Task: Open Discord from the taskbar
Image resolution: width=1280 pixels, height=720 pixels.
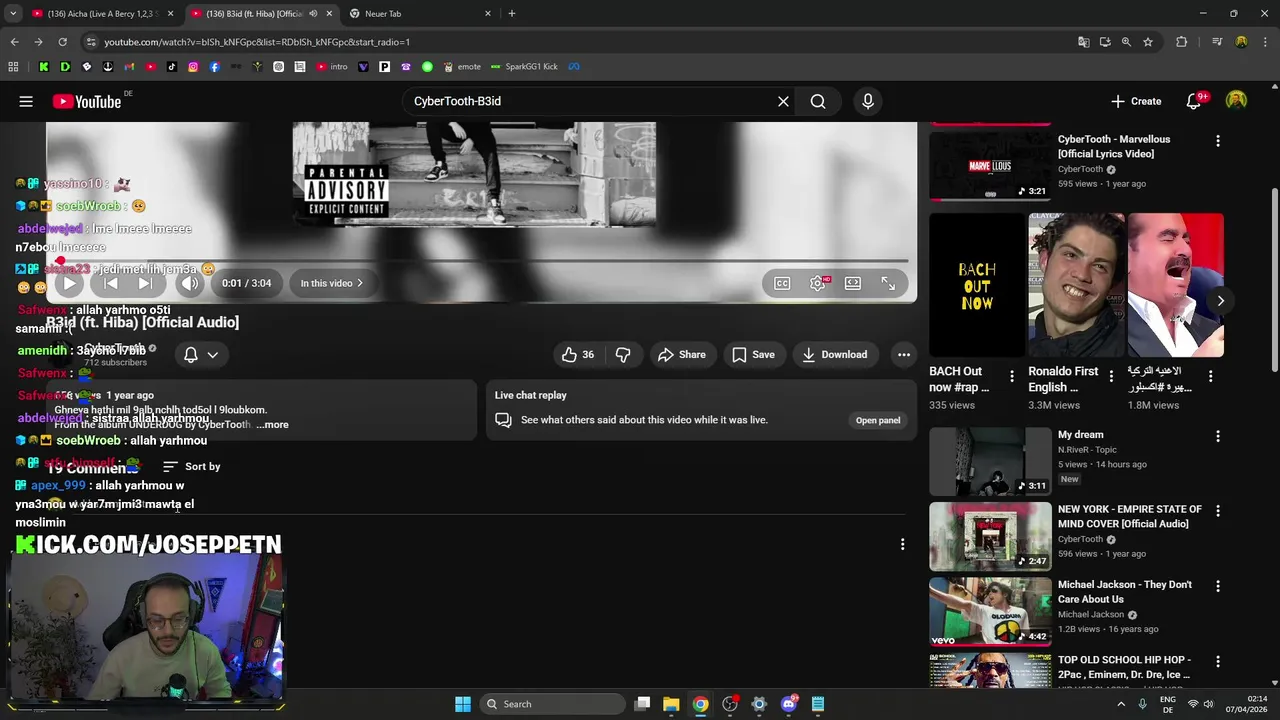Action: pyautogui.click(x=788, y=704)
